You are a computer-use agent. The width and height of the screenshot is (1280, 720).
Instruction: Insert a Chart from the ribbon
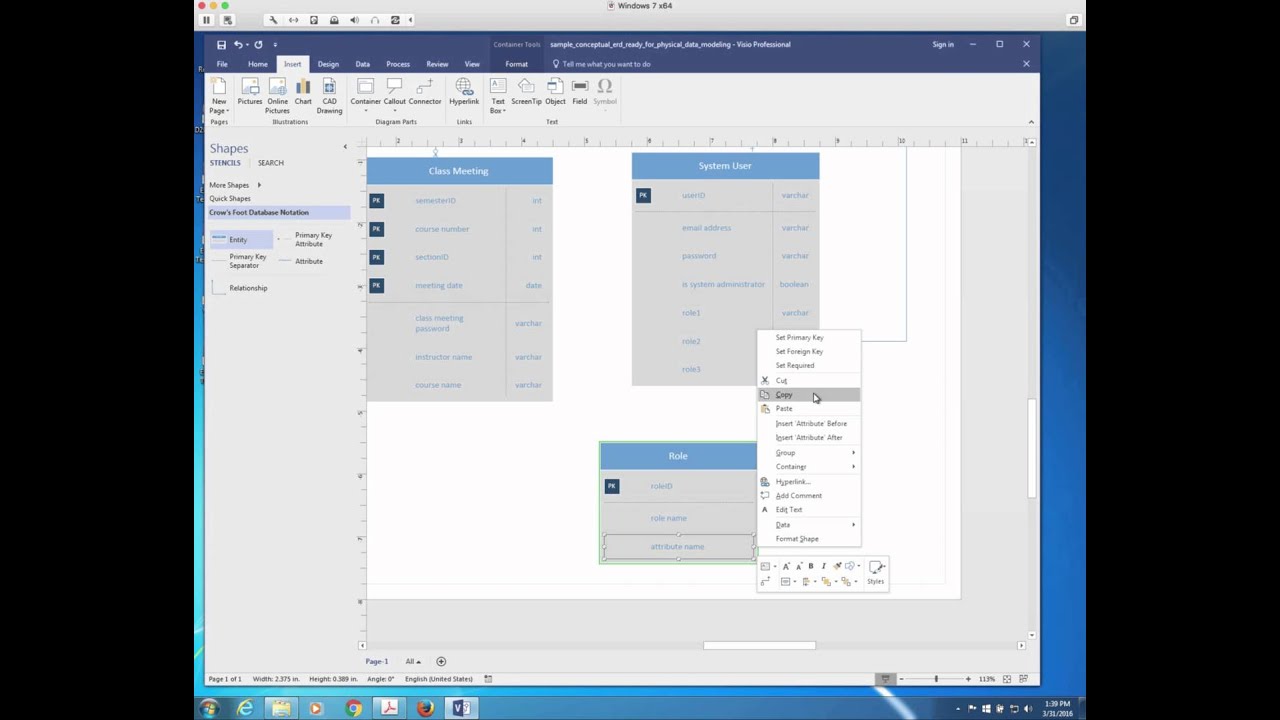click(303, 92)
